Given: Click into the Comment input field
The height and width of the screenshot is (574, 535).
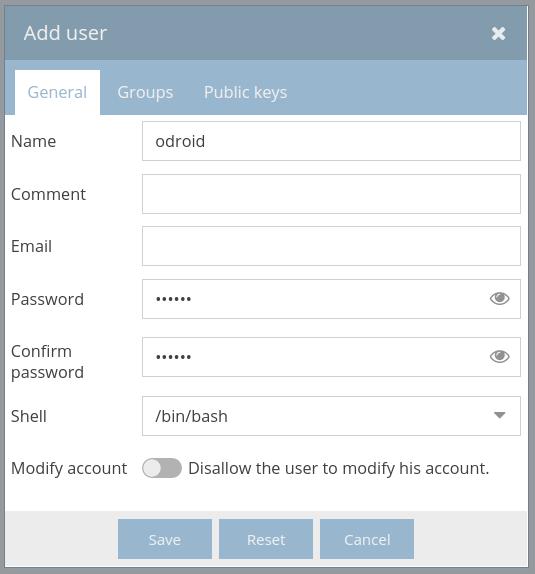Looking at the screenshot, I should [331, 194].
